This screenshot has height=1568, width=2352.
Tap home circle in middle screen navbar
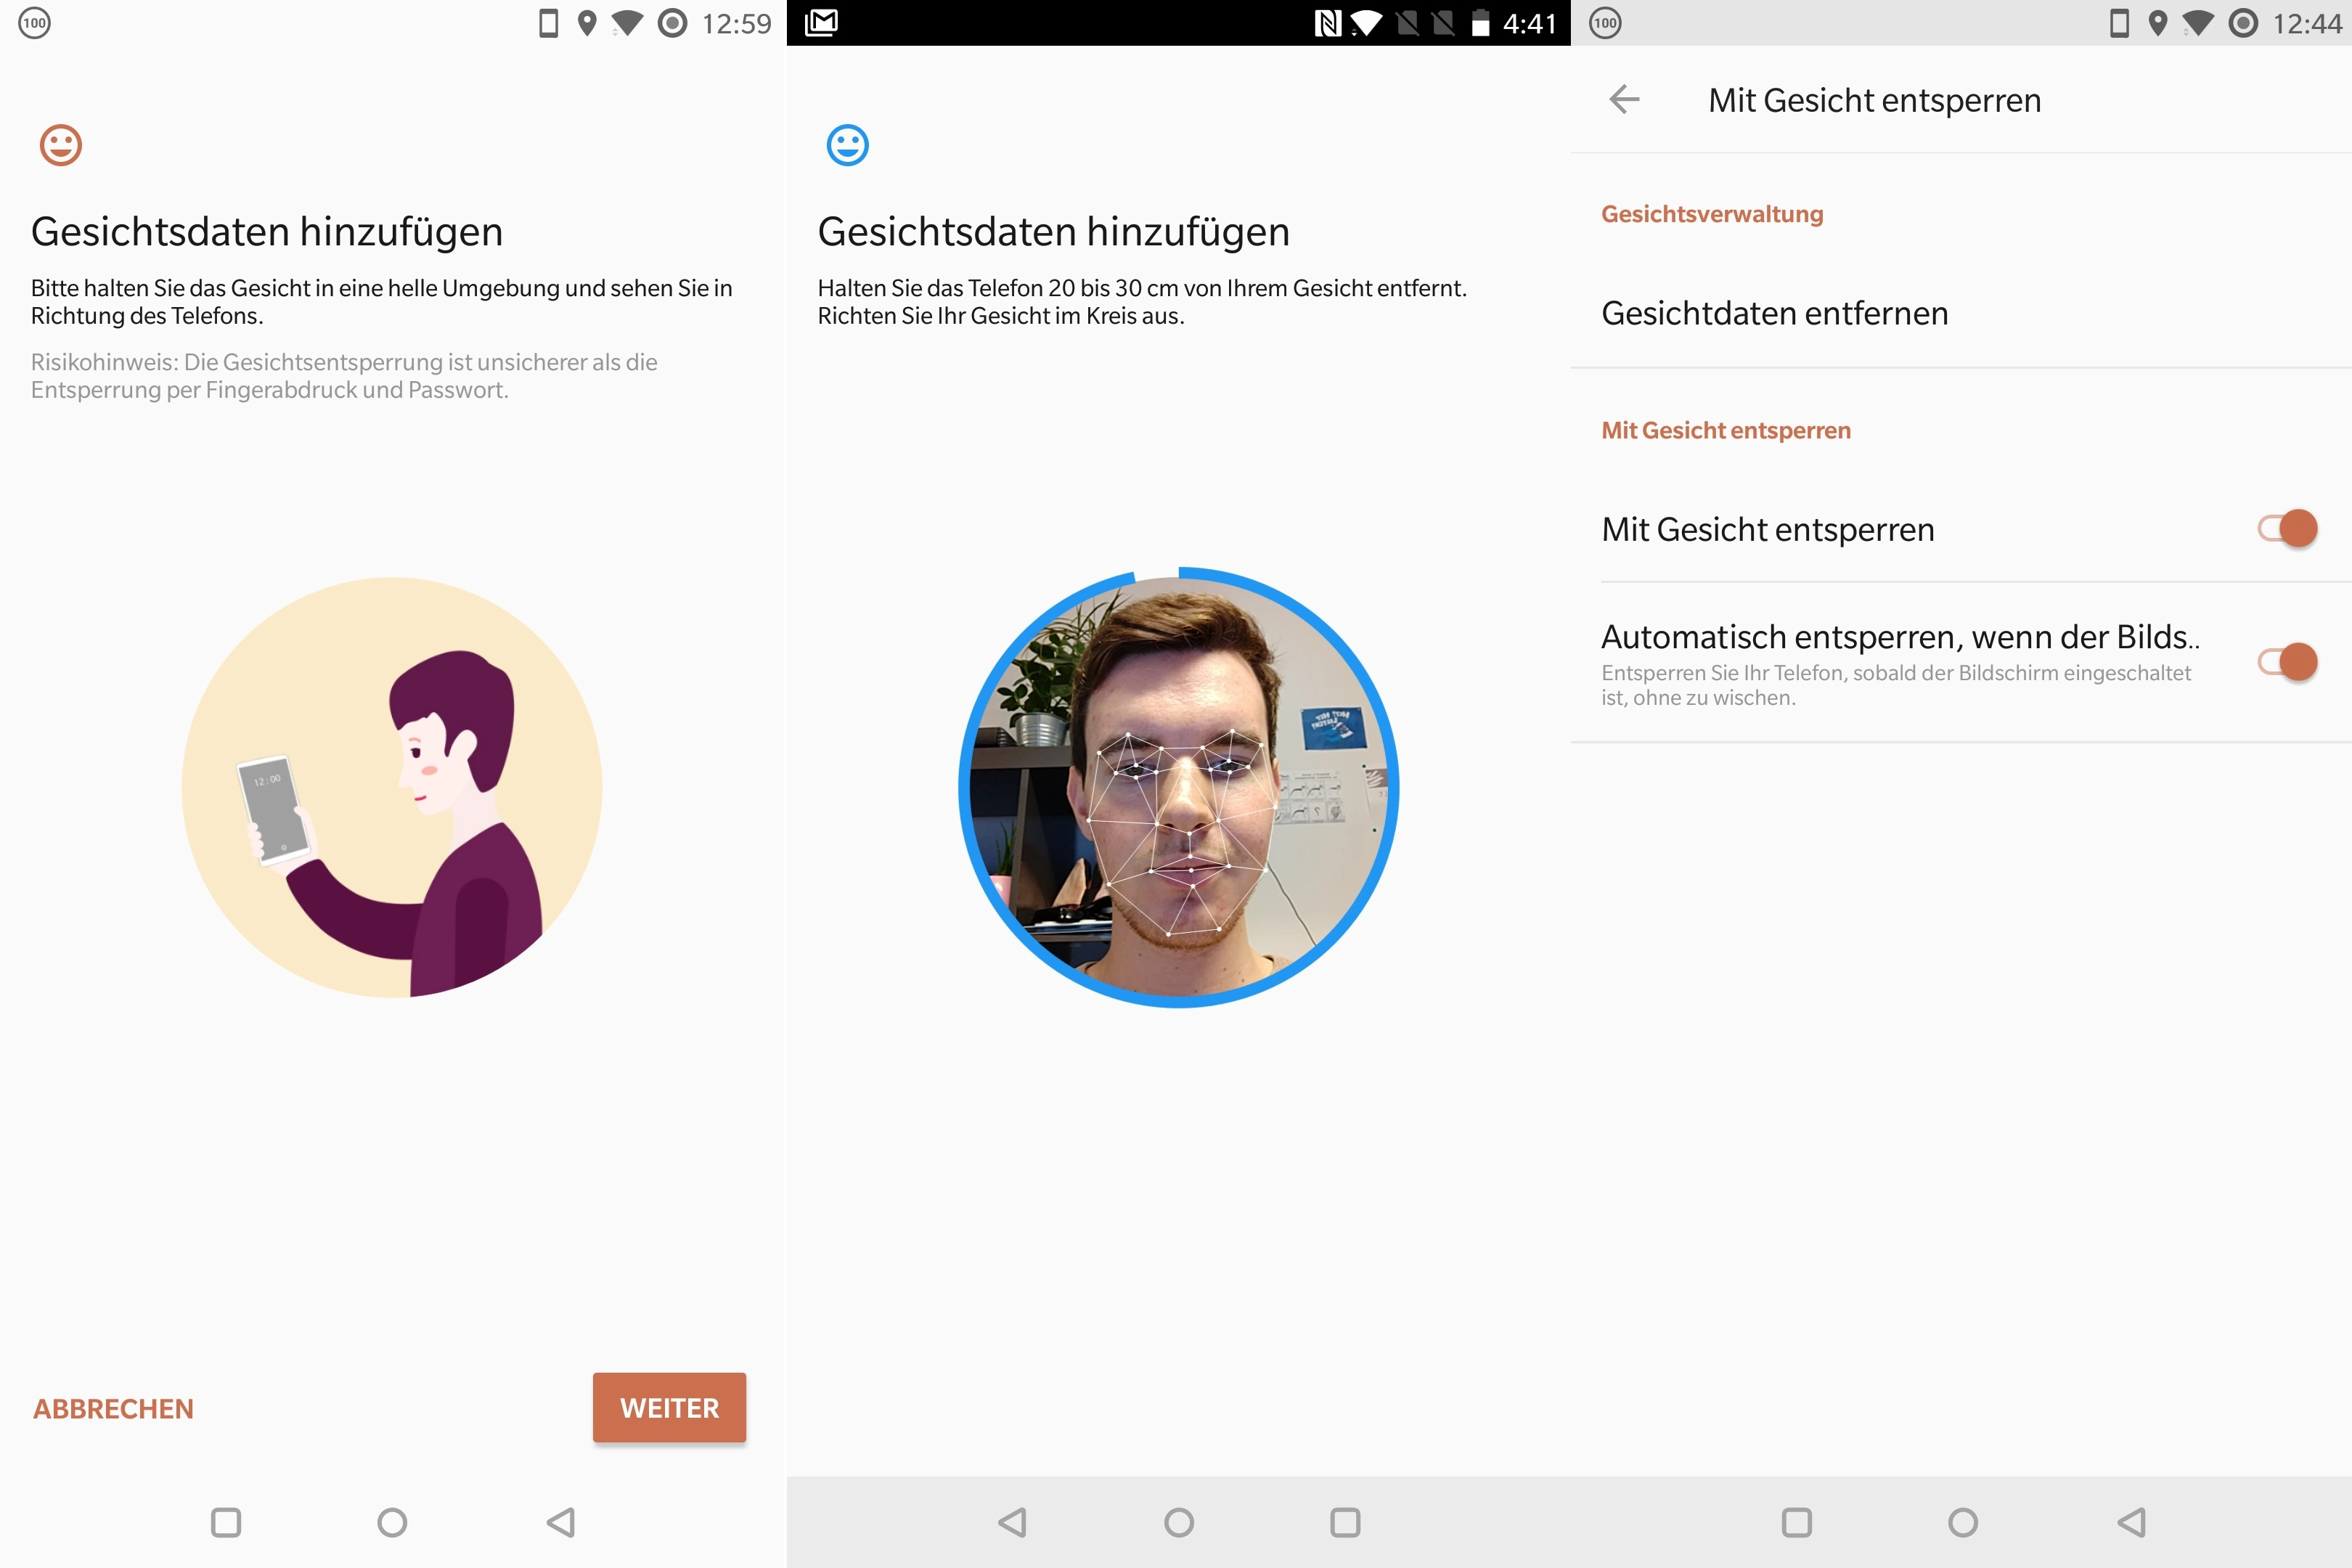pyautogui.click(x=1179, y=1522)
